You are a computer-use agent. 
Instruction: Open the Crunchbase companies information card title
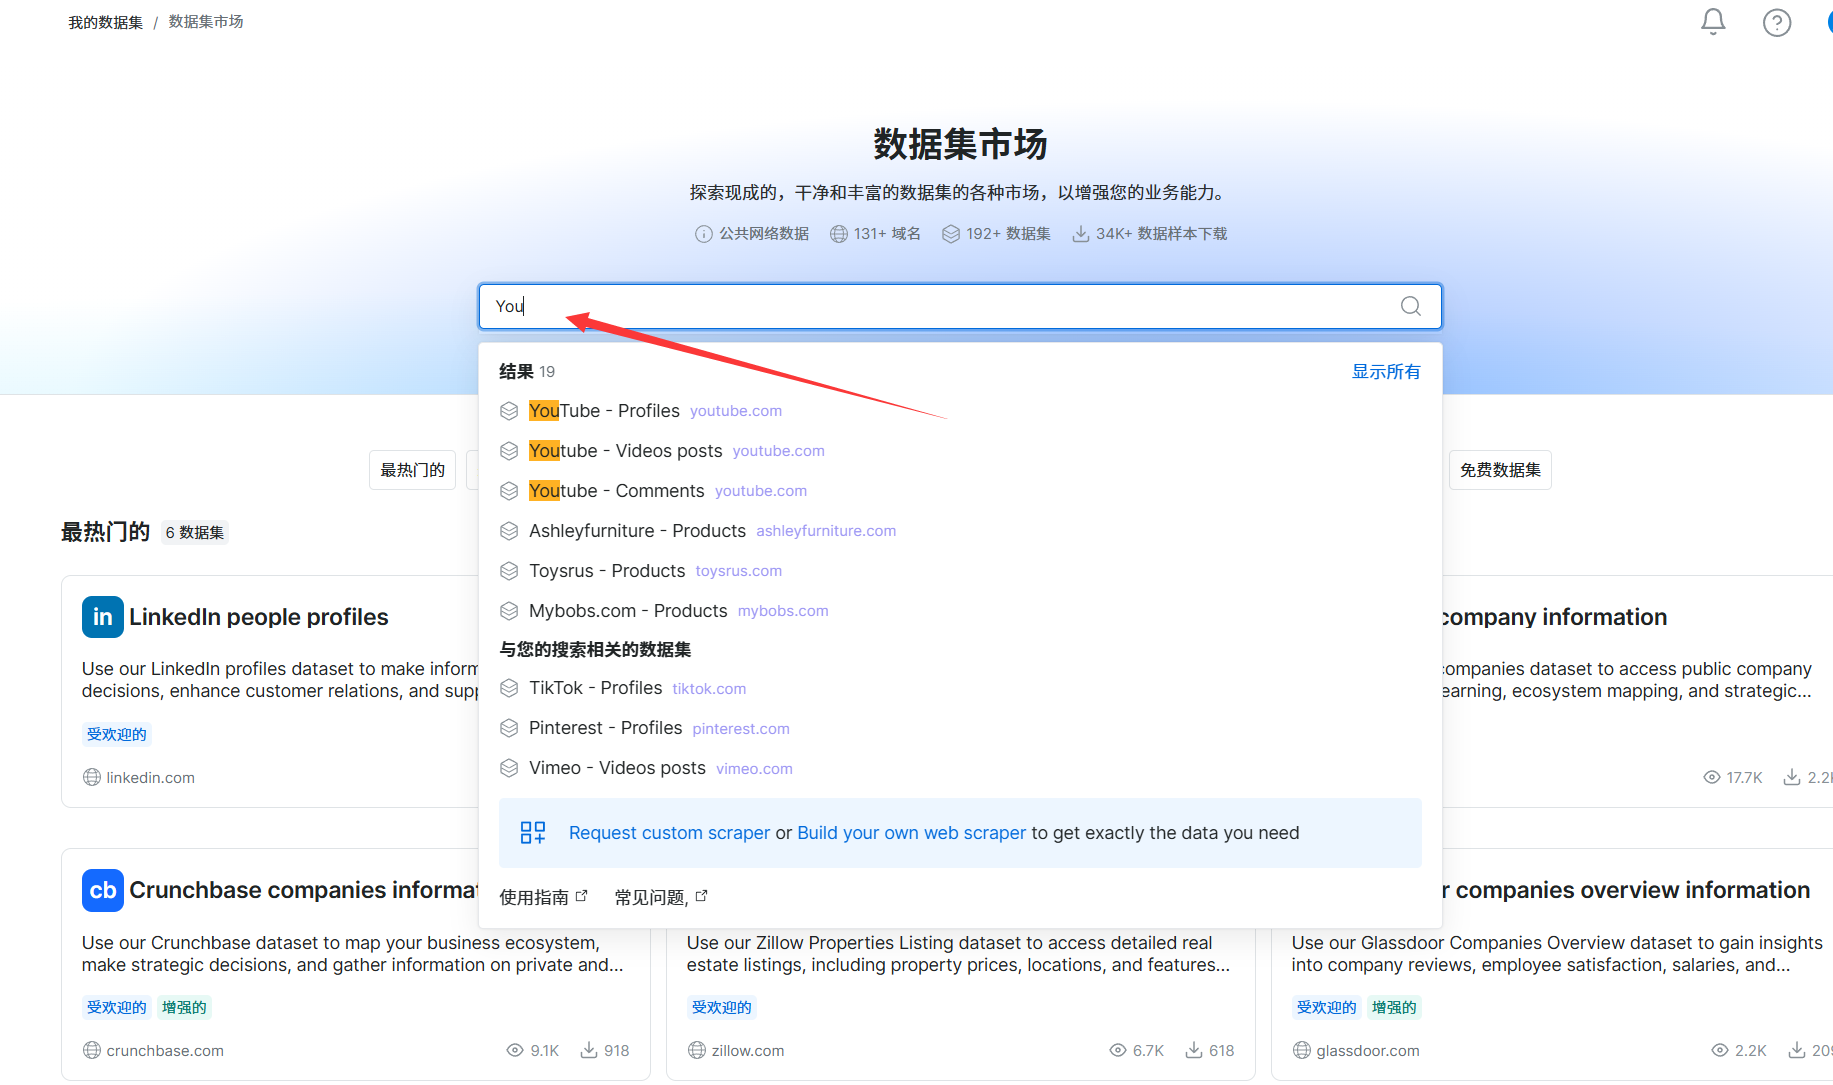(x=304, y=890)
